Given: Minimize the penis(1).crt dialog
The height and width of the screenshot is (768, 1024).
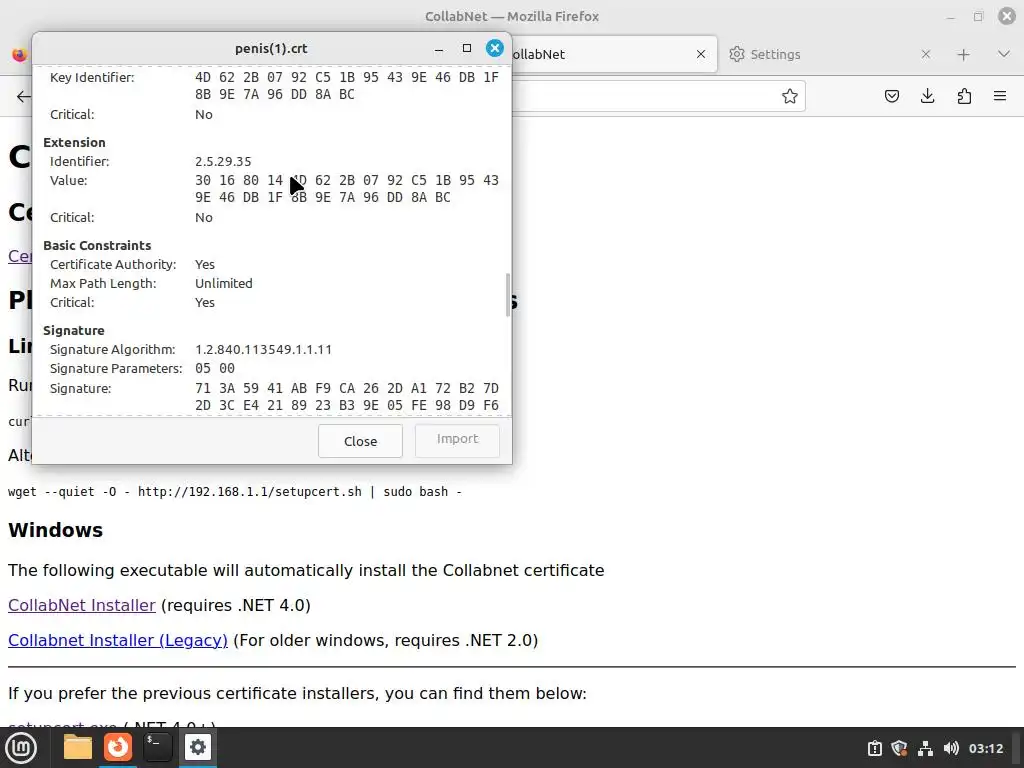Looking at the screenshot, I should tap(439, 49).
